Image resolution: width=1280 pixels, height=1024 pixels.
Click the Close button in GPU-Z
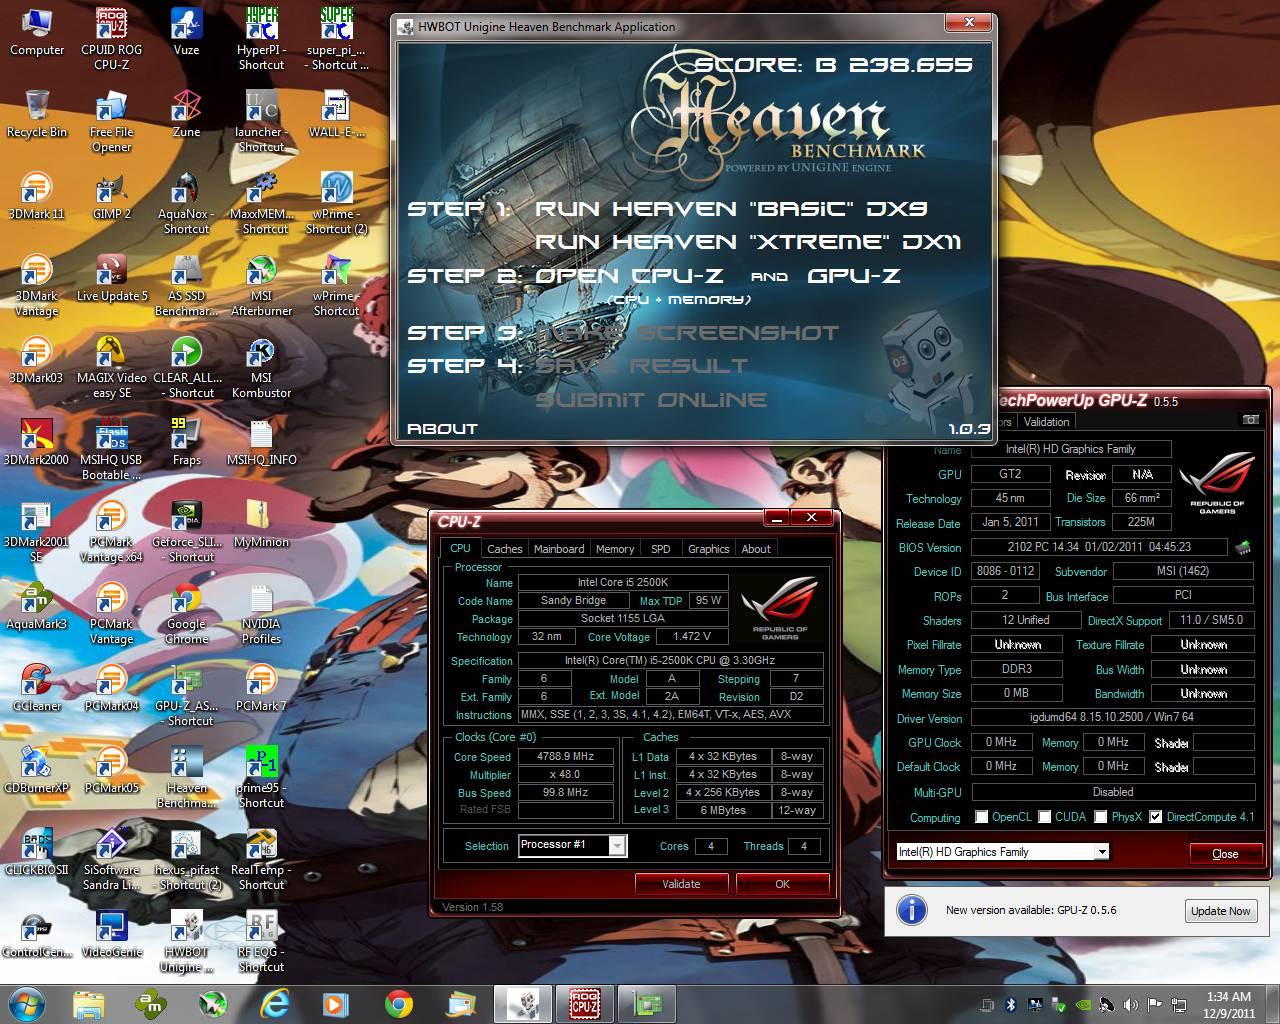tap(1225, 853)
